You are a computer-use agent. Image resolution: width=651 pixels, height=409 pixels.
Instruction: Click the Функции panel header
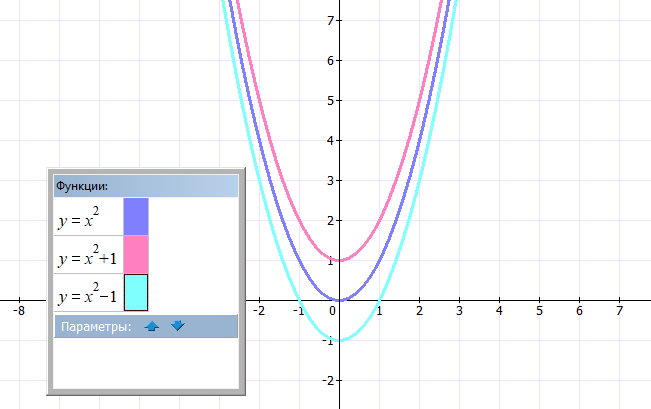(145, 186)
